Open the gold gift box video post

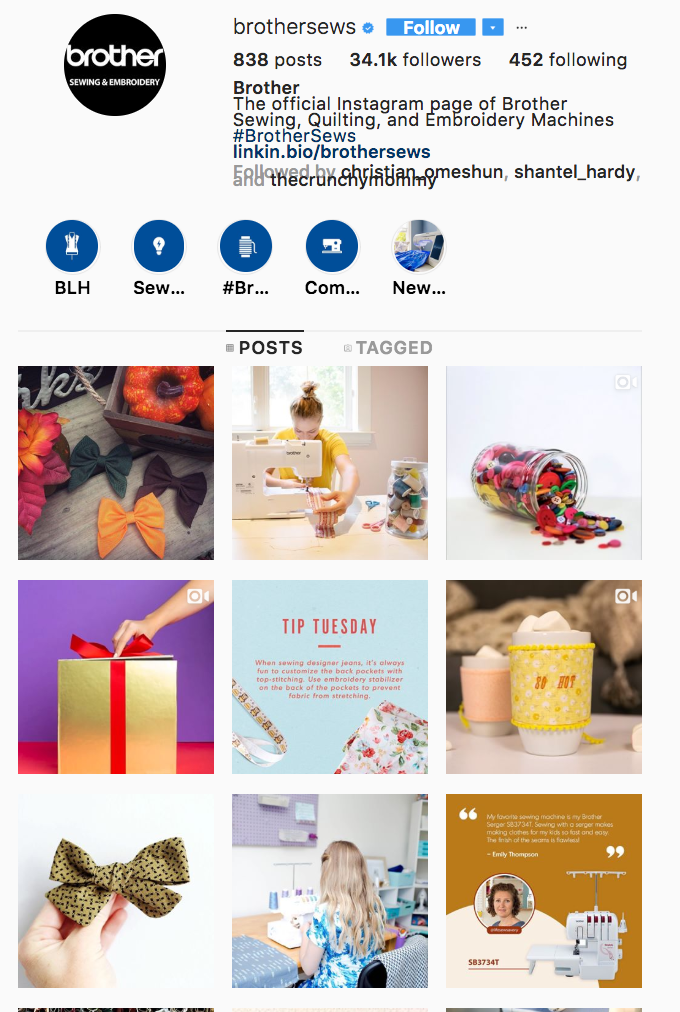tap(116, 677)
